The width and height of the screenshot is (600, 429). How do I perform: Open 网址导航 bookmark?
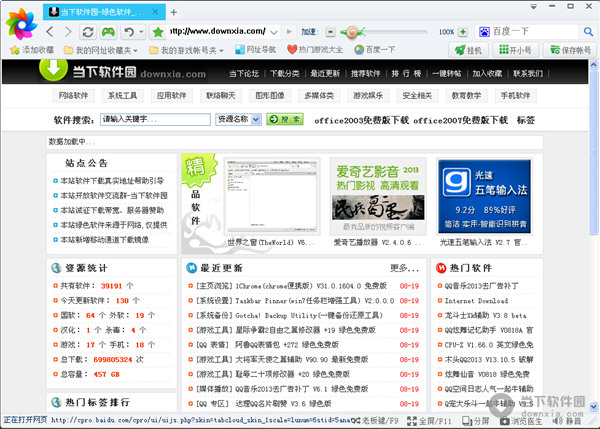click(x=256, y=50)
